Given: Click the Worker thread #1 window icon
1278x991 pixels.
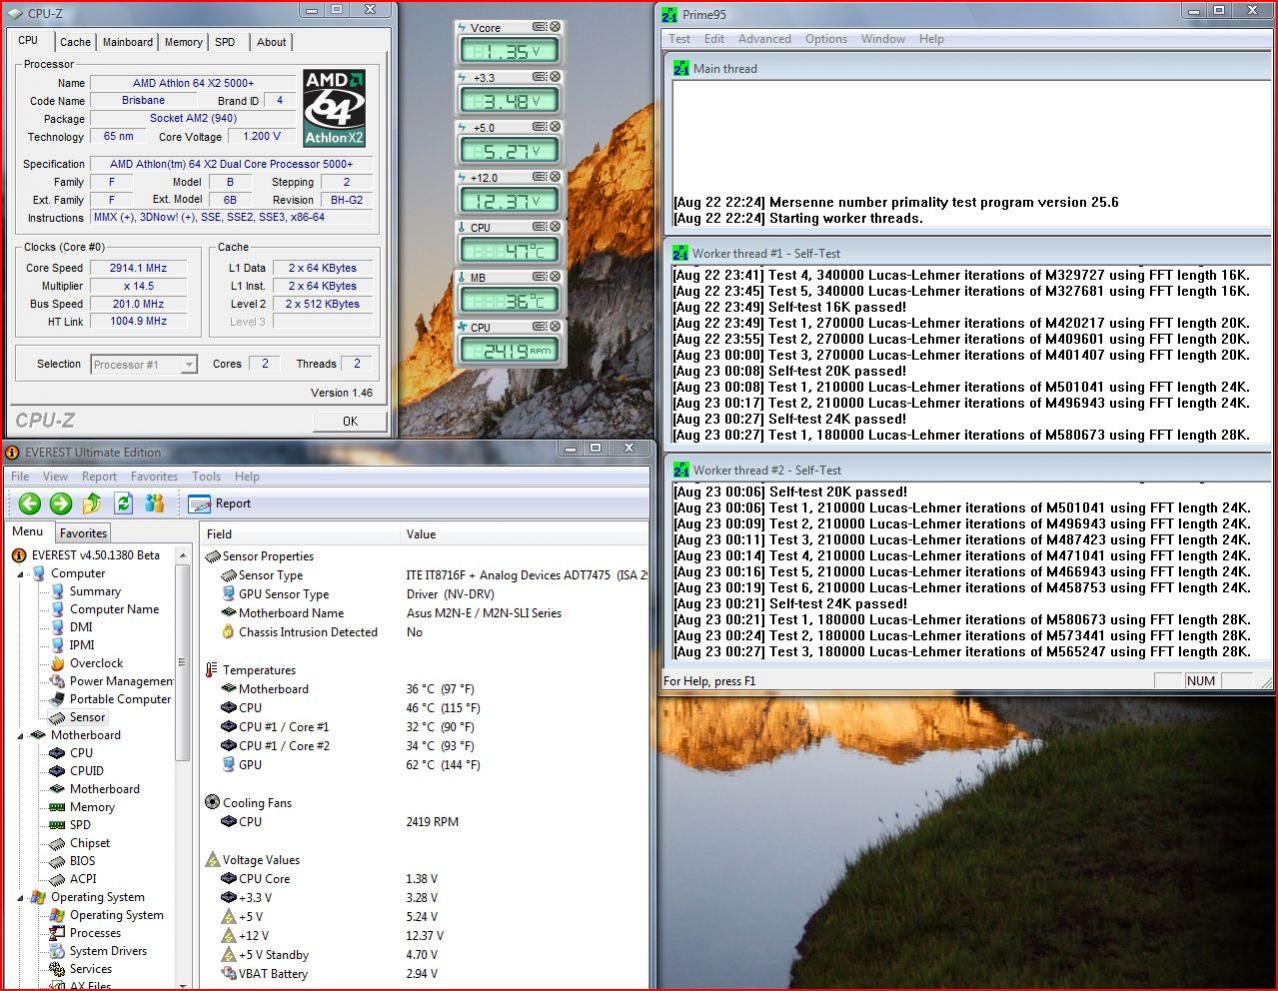Looking at the screenshot, I should click(x=681, y=253).
